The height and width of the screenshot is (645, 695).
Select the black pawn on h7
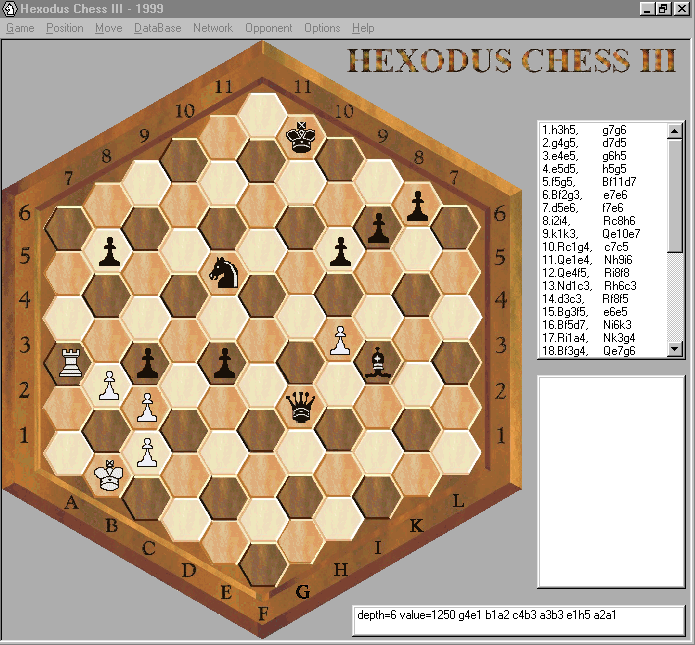pyautogui.click(x=340, y=251)
